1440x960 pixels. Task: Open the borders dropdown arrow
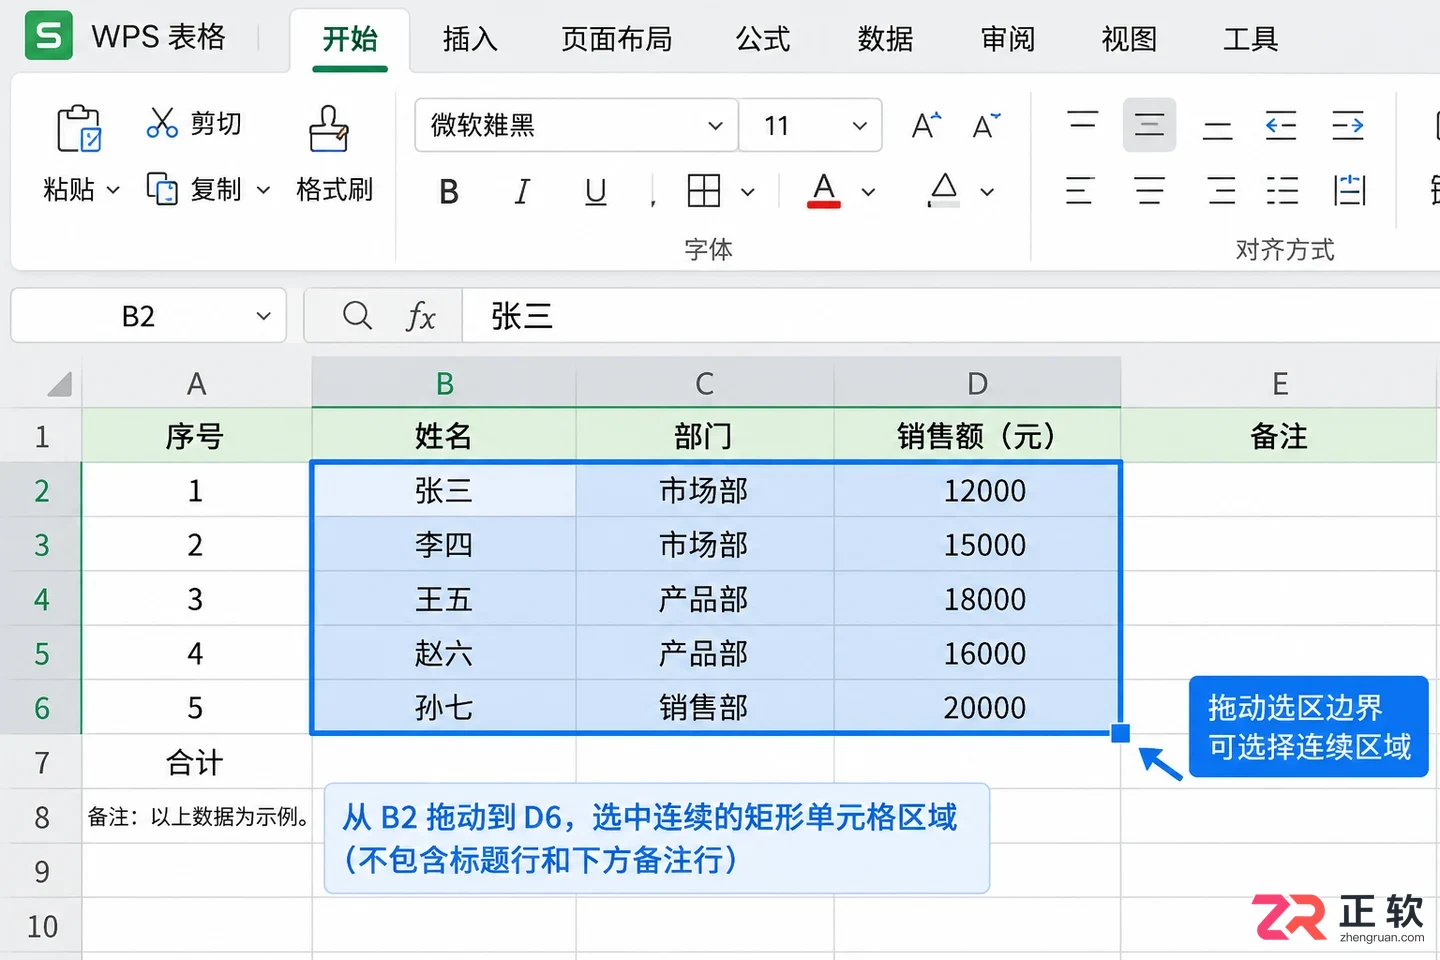click(x=747, y=191)
